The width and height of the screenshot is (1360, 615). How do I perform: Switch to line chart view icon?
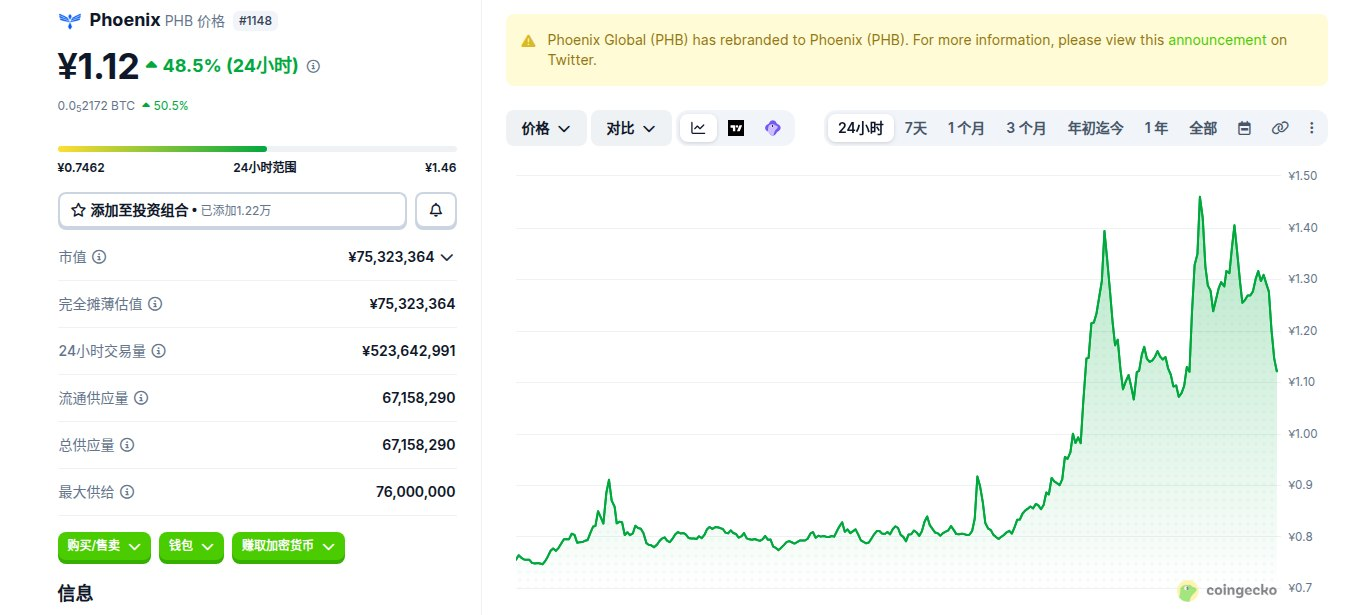point(698,128)
